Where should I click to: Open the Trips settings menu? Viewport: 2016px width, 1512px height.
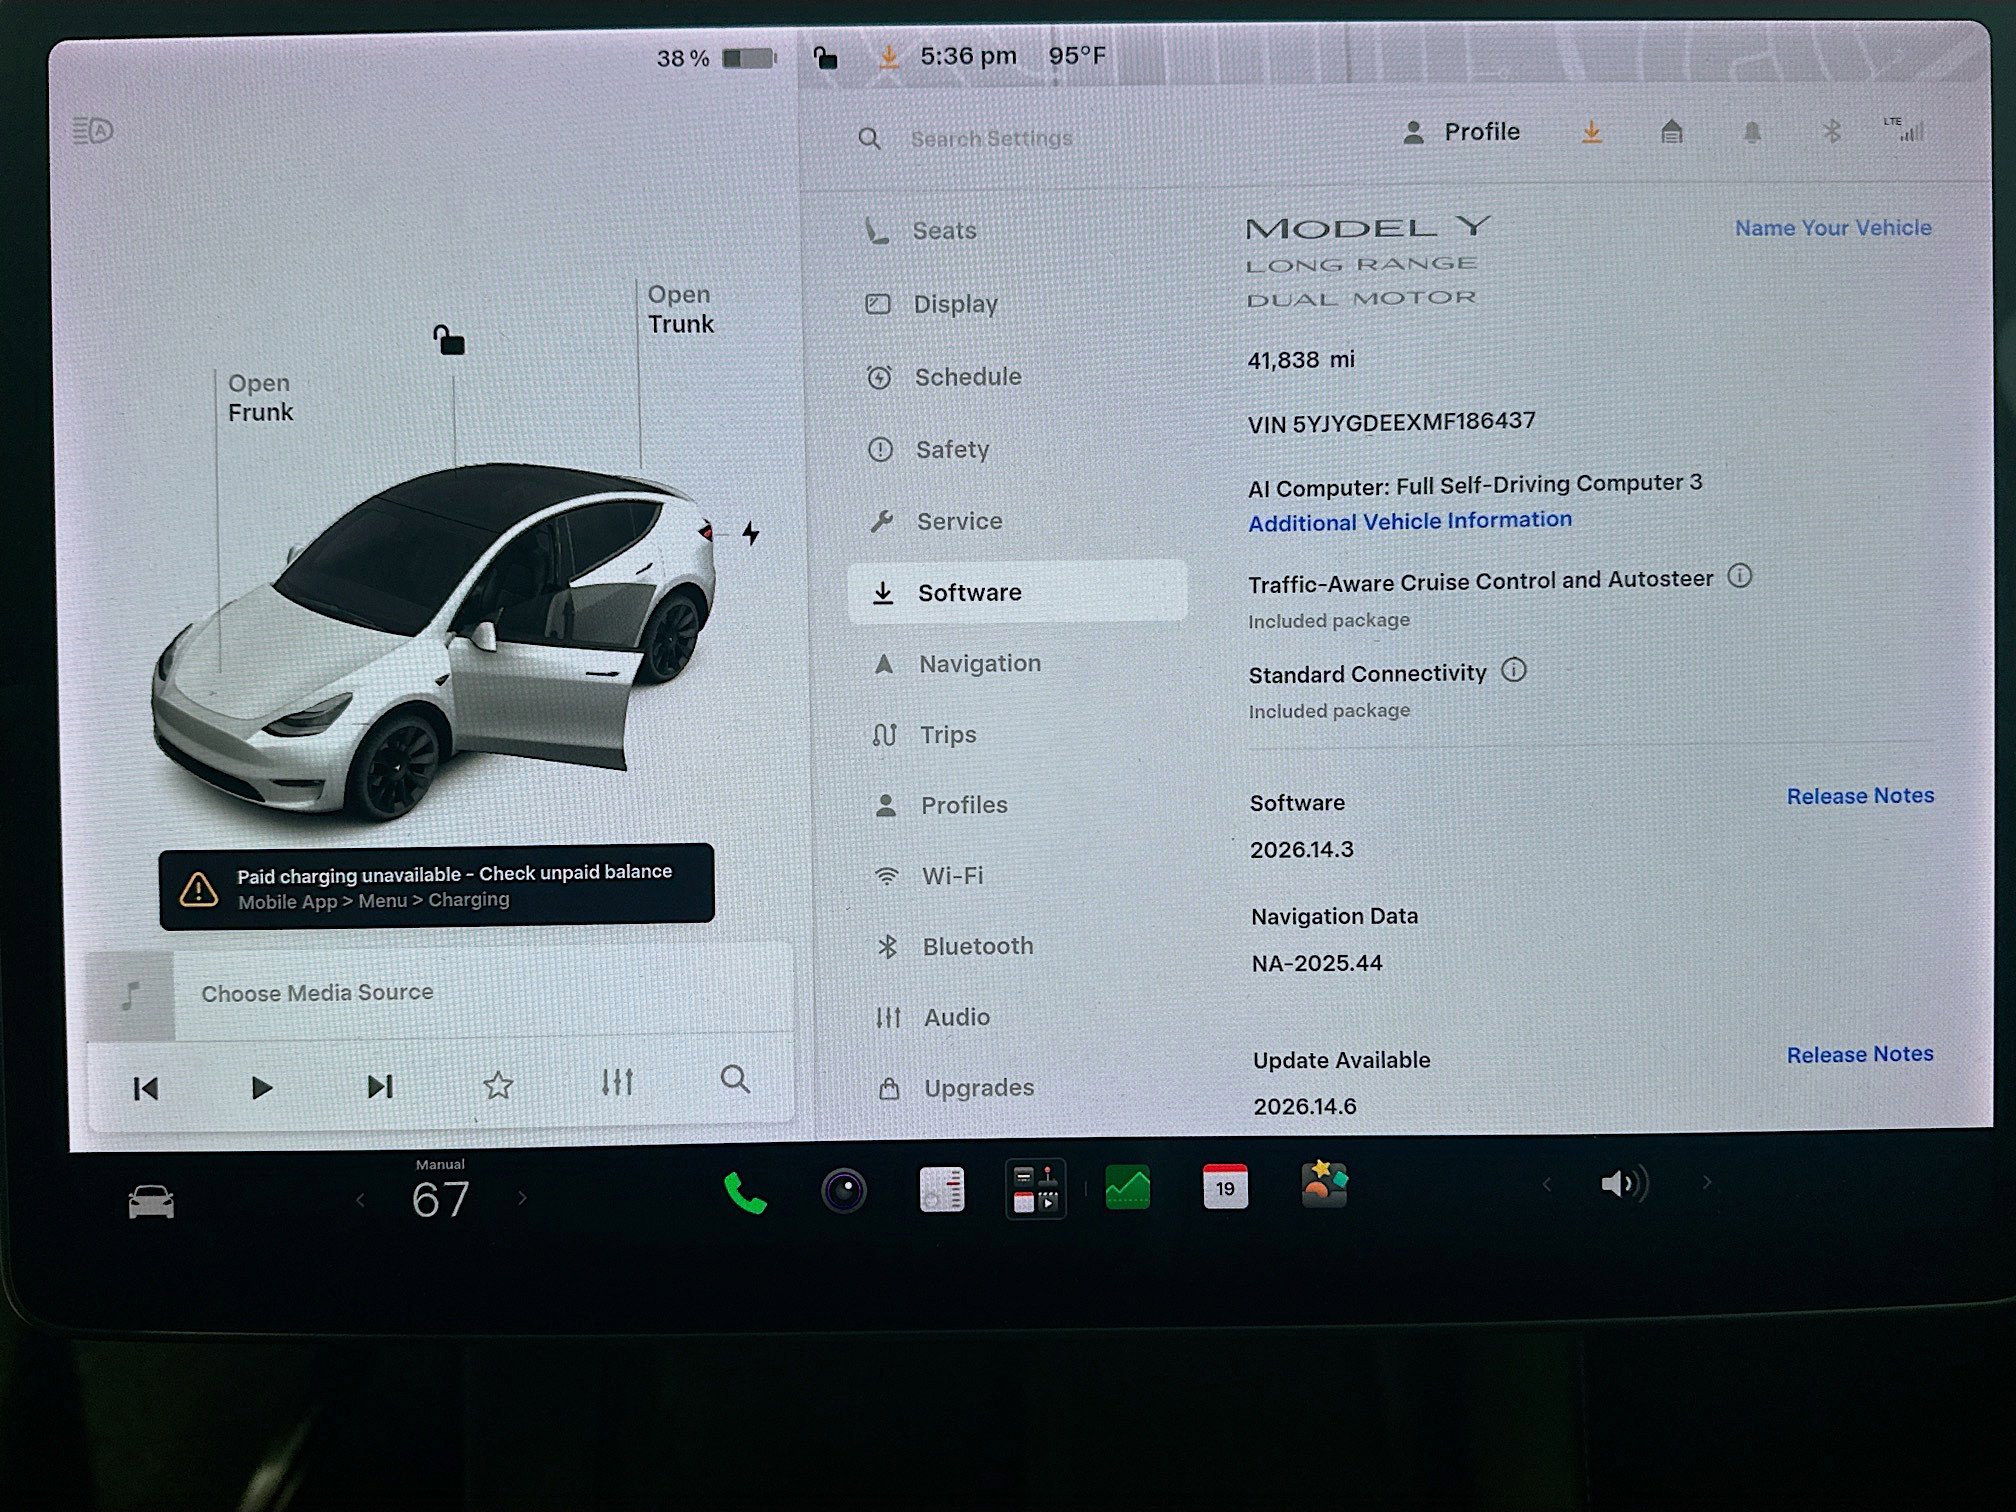(x=924, y=735)
